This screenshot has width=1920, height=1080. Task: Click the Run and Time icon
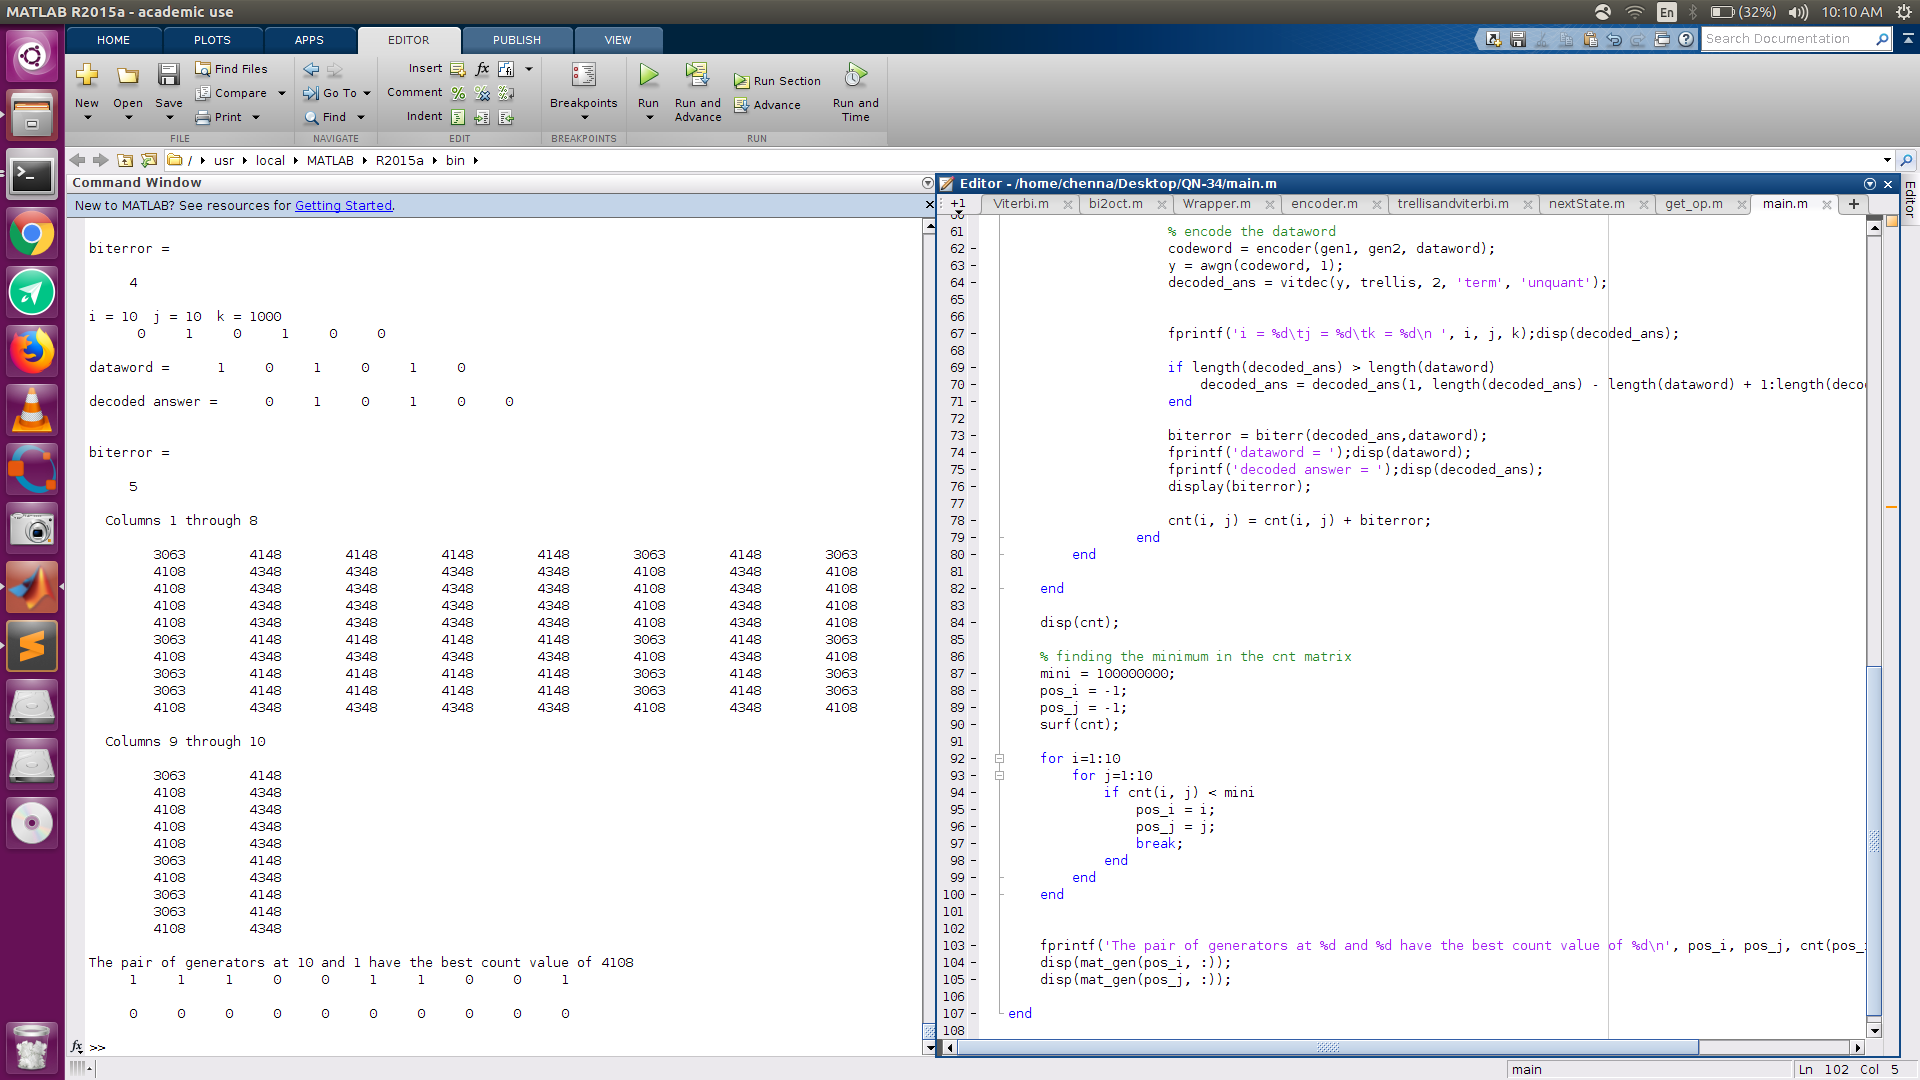[x=855, y=76]
